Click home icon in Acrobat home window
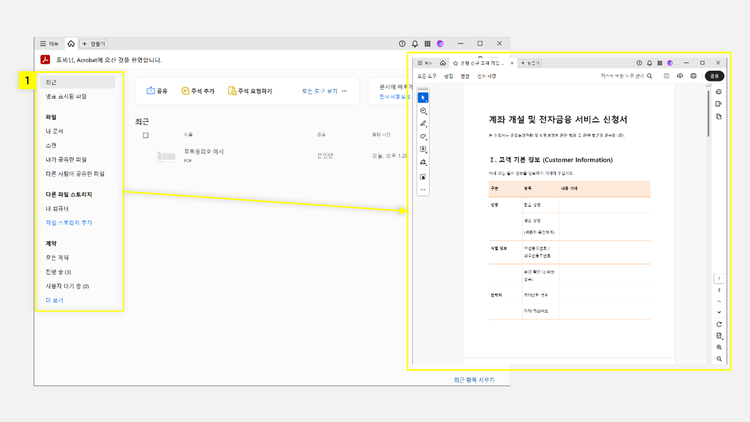 [x=71, y=44]
